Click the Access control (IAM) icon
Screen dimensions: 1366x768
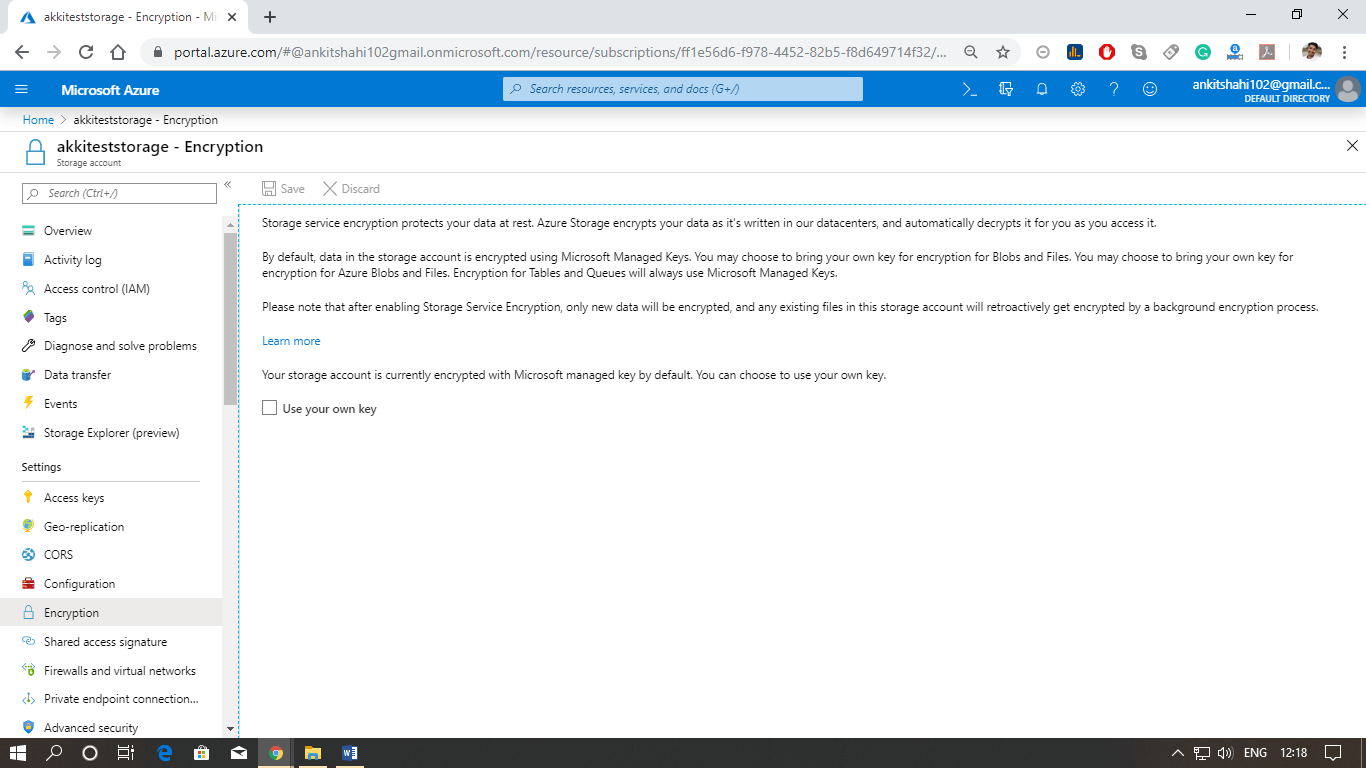pos(29,289)
